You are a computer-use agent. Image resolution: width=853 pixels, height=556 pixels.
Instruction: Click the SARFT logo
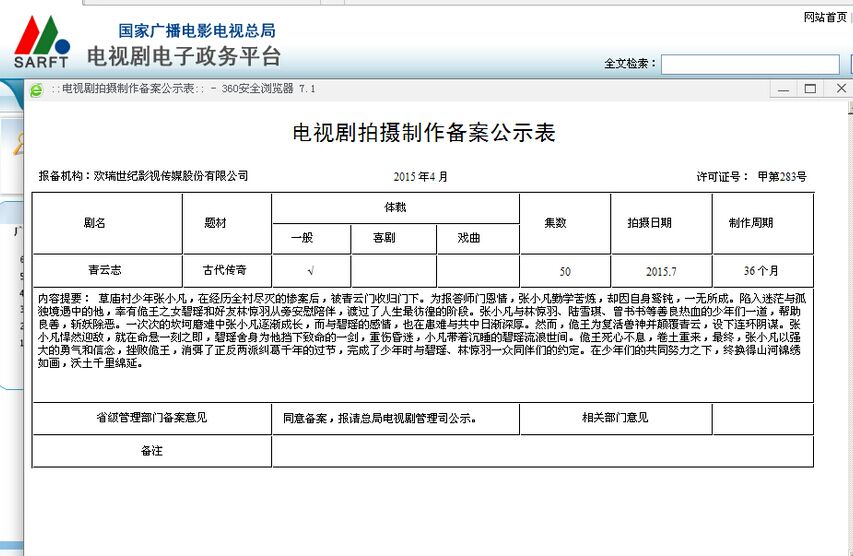click(42, 42)
